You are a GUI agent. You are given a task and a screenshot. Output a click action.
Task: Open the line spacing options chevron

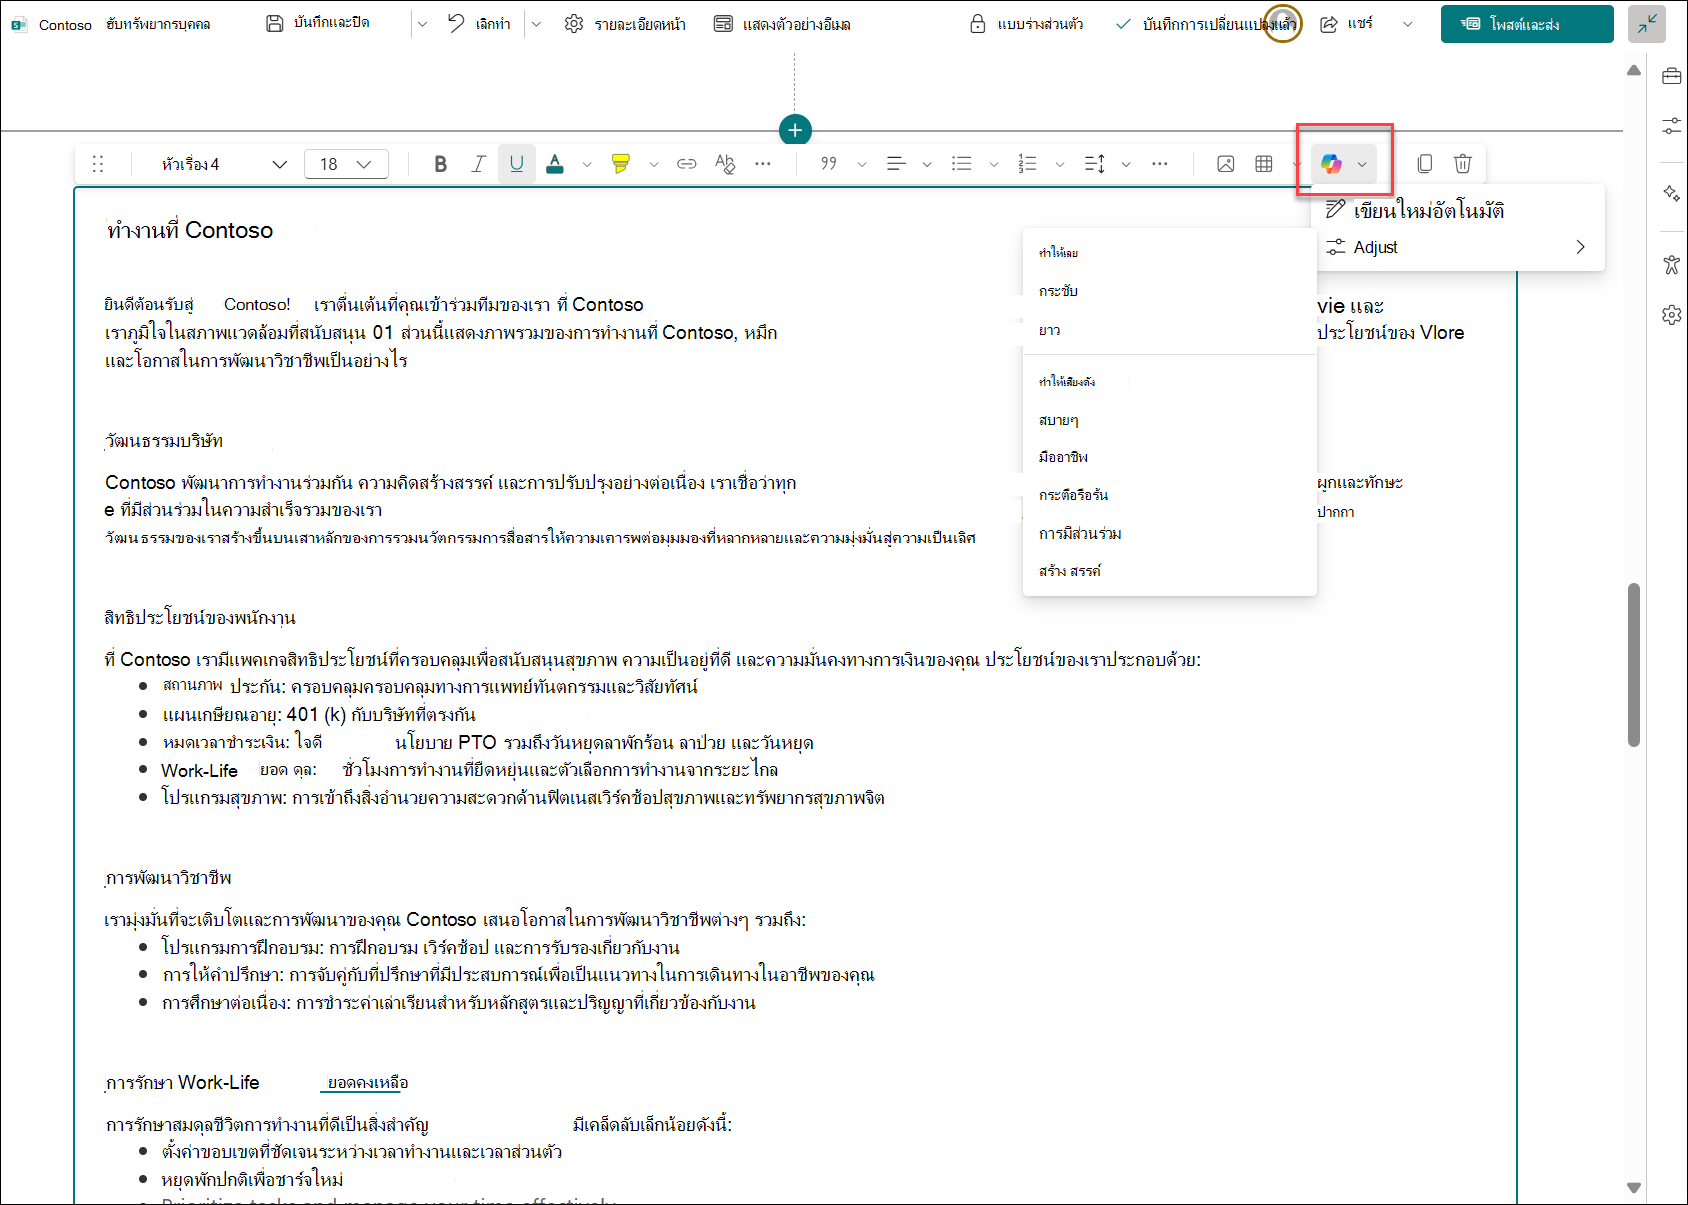tap(1126, 164)
